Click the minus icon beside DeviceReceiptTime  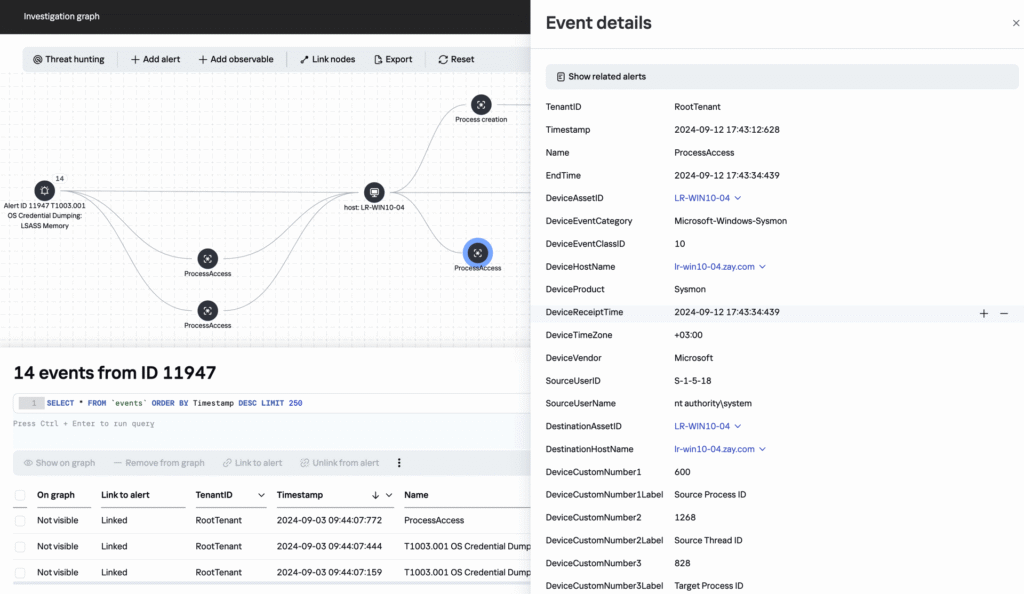(1004, 313)
